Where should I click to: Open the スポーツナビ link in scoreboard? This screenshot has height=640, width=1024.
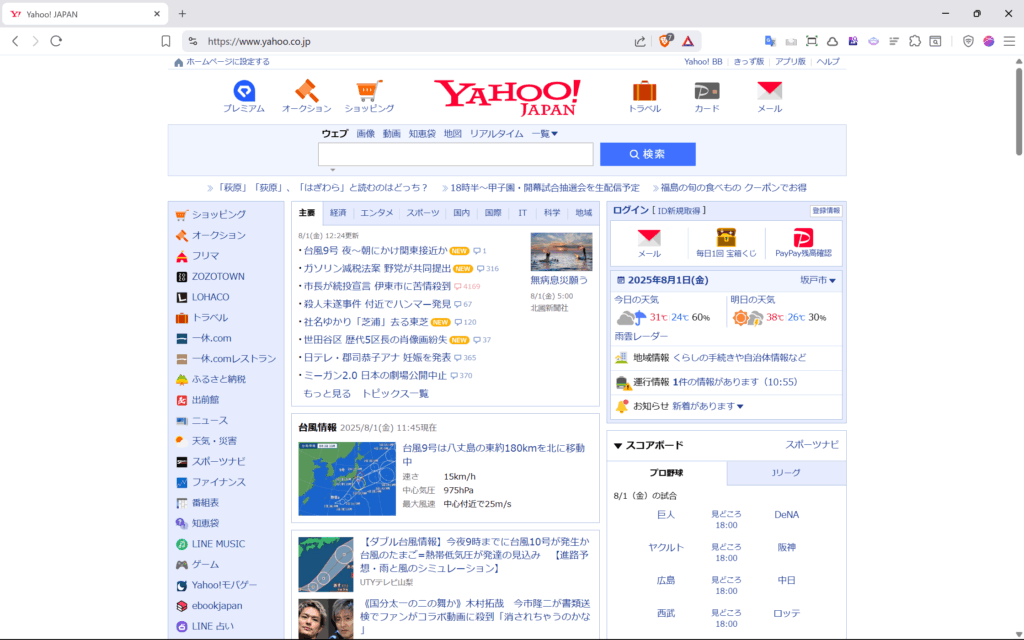coord(812,445)
